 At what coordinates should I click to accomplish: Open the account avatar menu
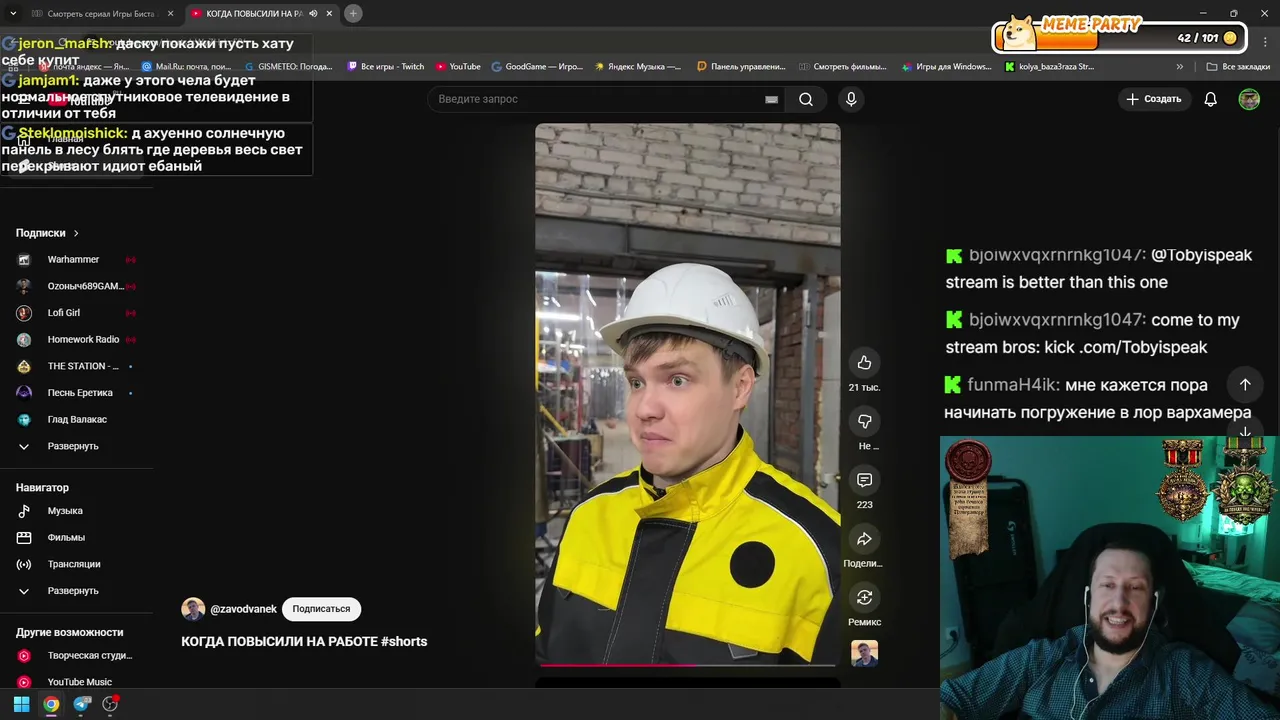[x=1249, y=99]
